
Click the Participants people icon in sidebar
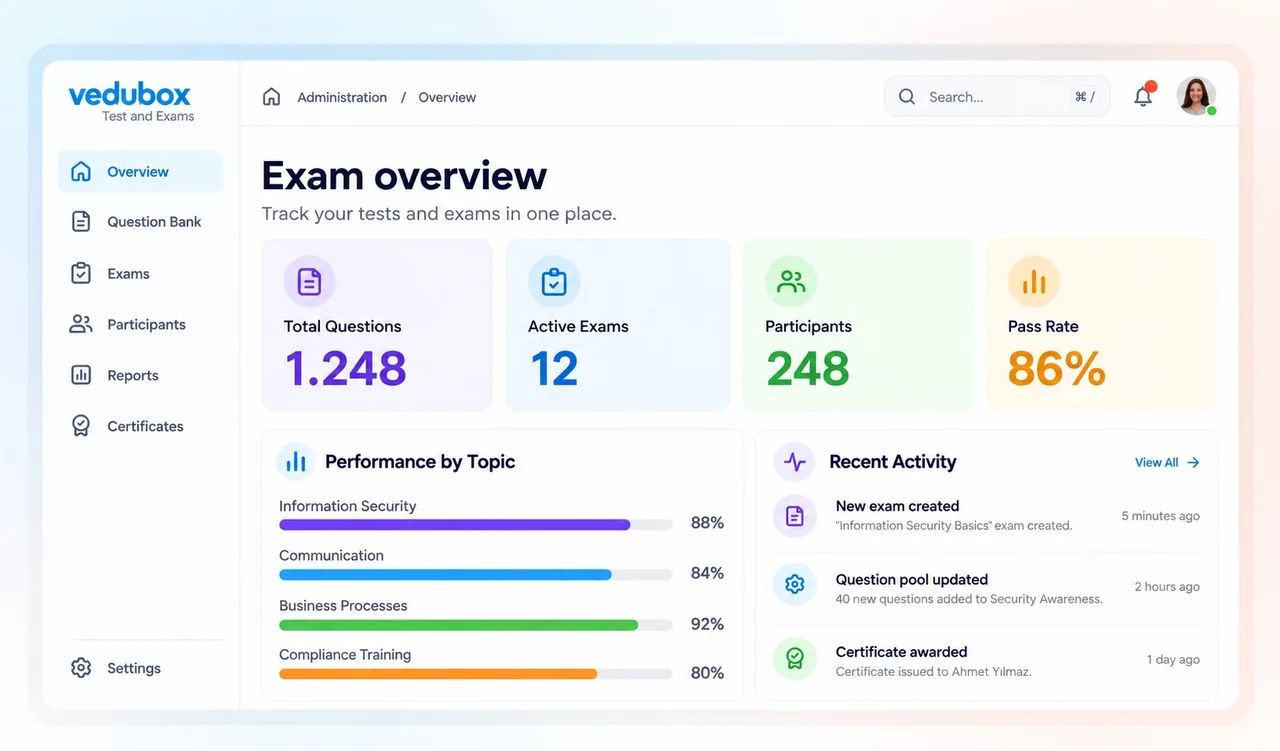[x=81, y=324]
